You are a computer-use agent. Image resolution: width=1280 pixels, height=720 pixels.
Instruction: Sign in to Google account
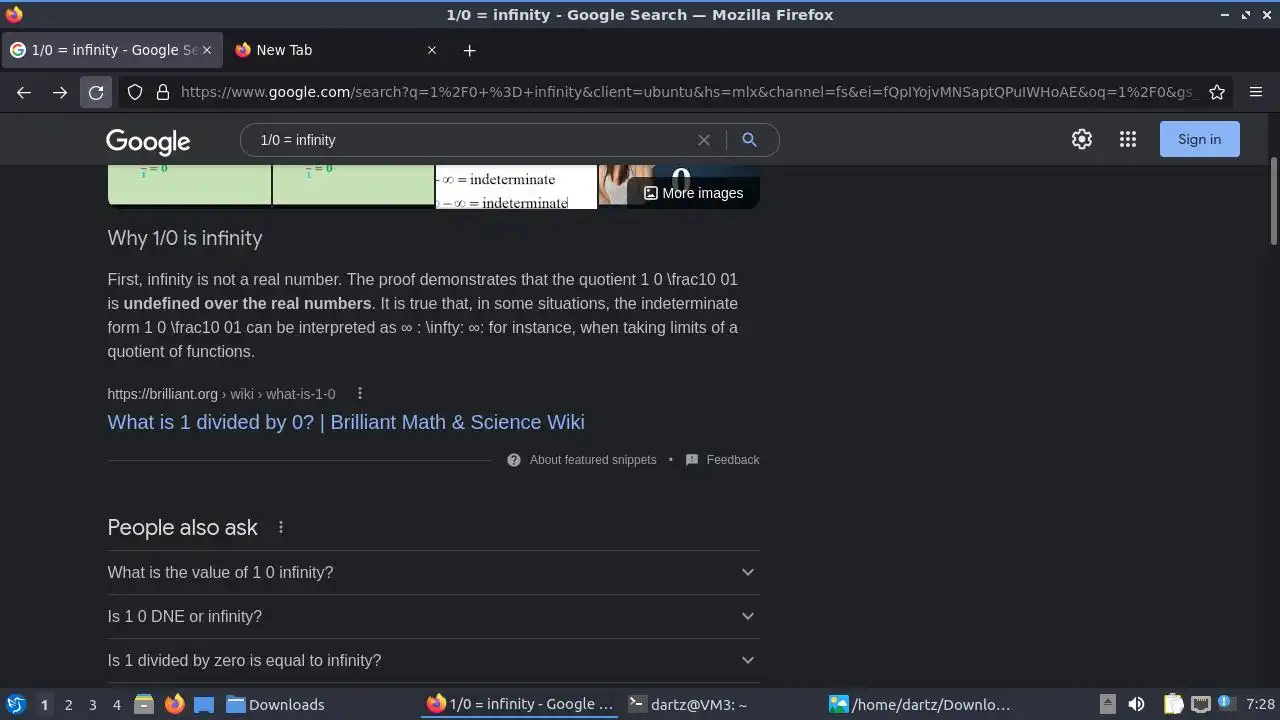(1199, 139)
